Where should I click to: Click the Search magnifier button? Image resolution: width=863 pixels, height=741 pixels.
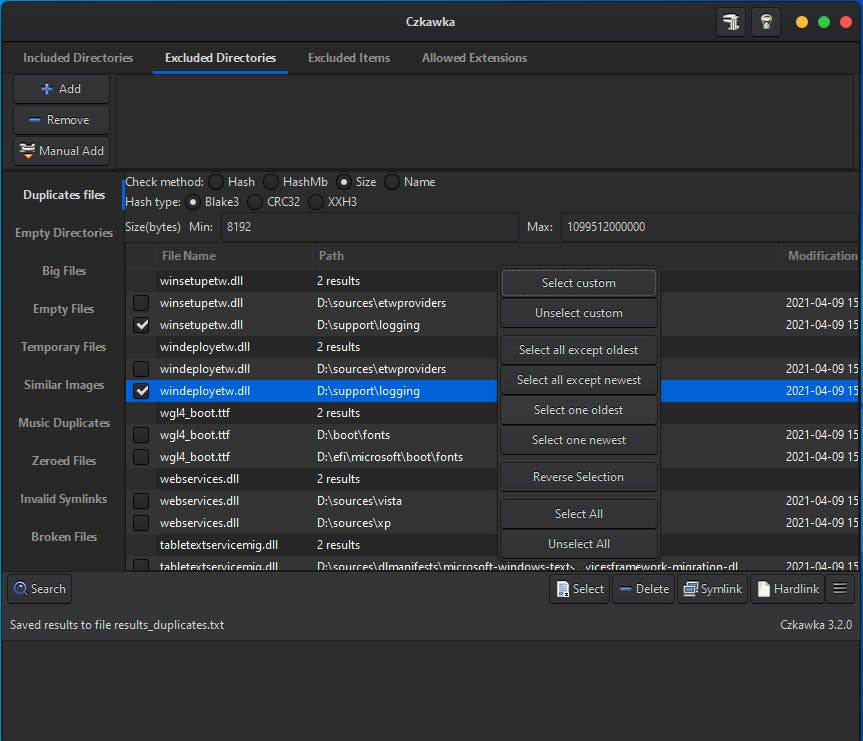tap(39, 589)
